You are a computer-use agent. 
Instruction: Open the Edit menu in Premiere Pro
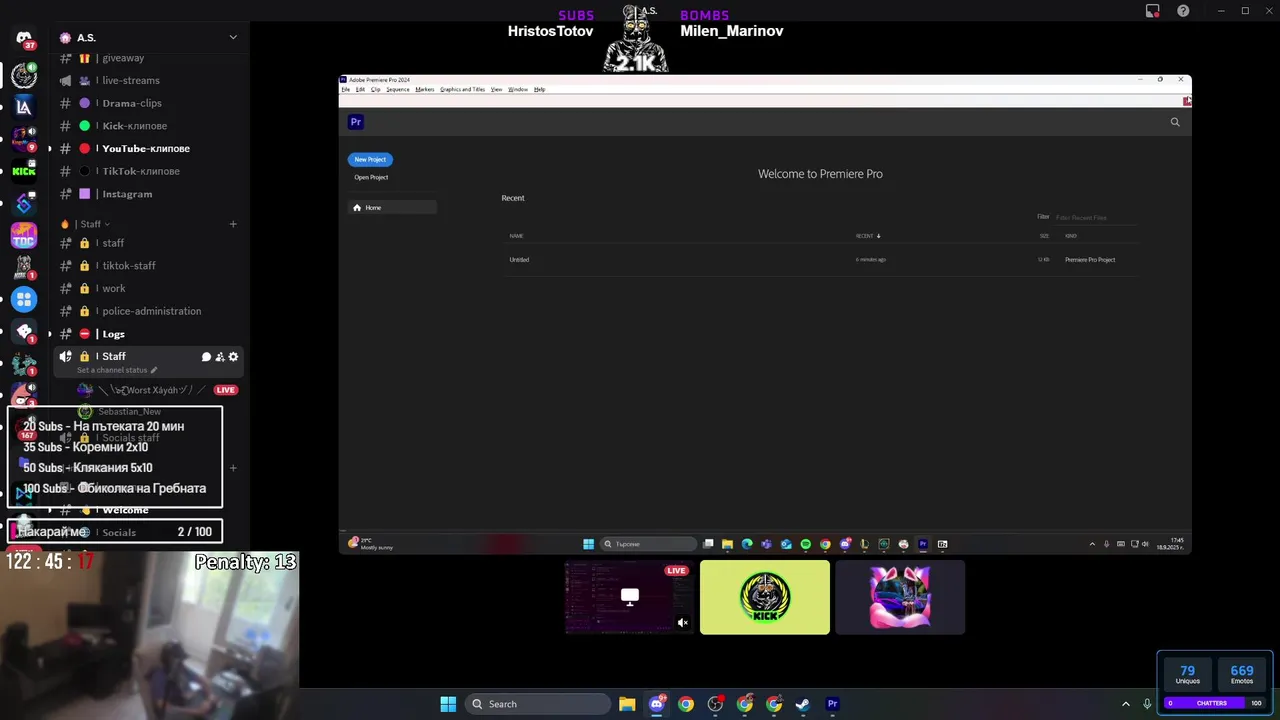(360, 89)
